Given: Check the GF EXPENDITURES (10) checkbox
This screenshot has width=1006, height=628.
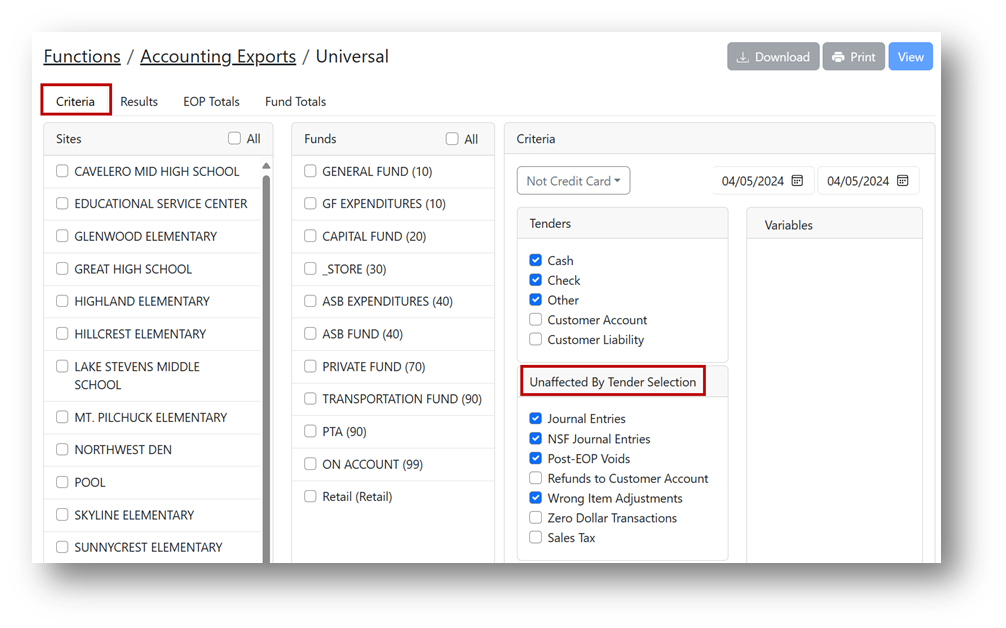Looking at the screenshot, I should pos(311,203).
